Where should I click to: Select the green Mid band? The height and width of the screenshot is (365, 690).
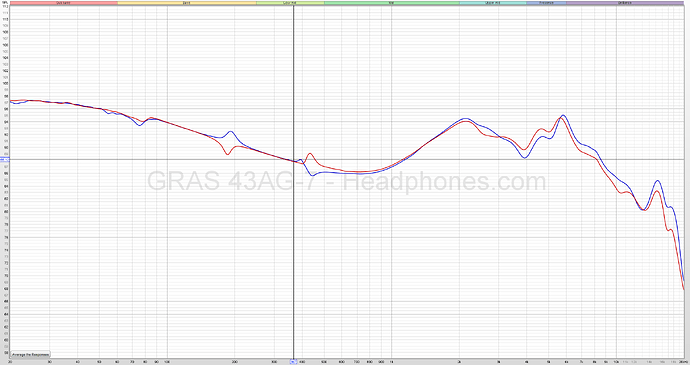point(392,3)
